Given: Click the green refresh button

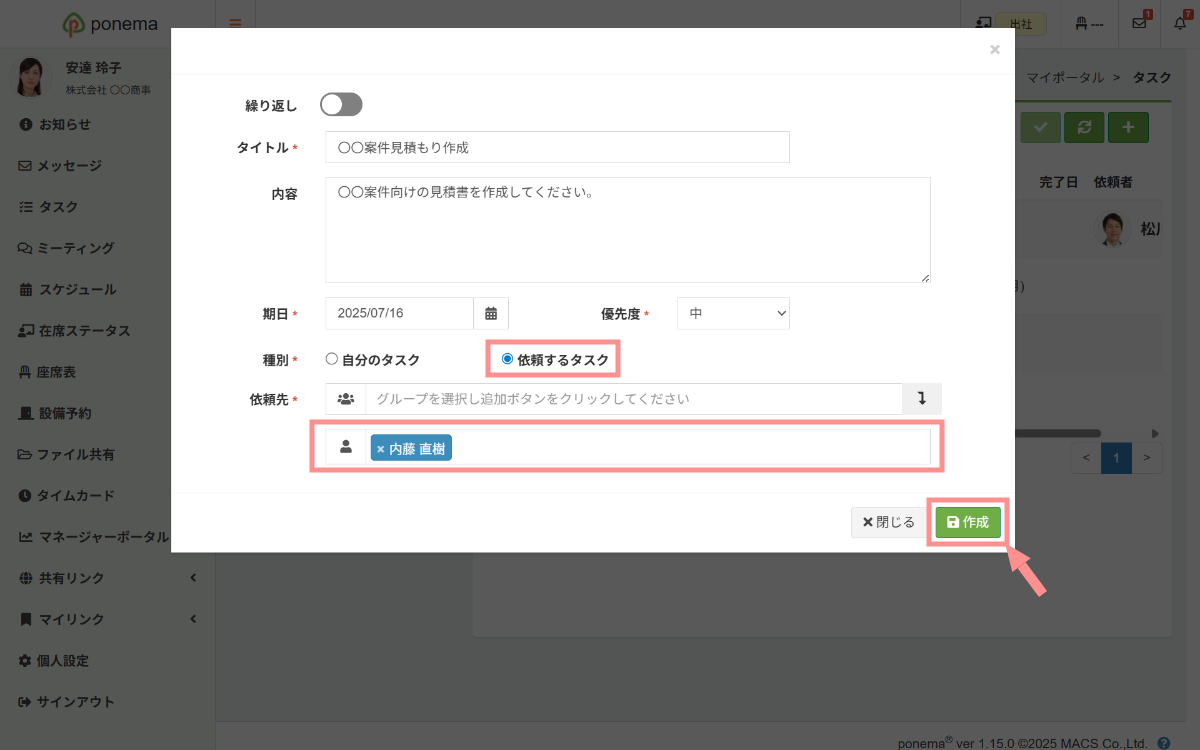Looking at the screenshot, I should tap(1084, 127).
